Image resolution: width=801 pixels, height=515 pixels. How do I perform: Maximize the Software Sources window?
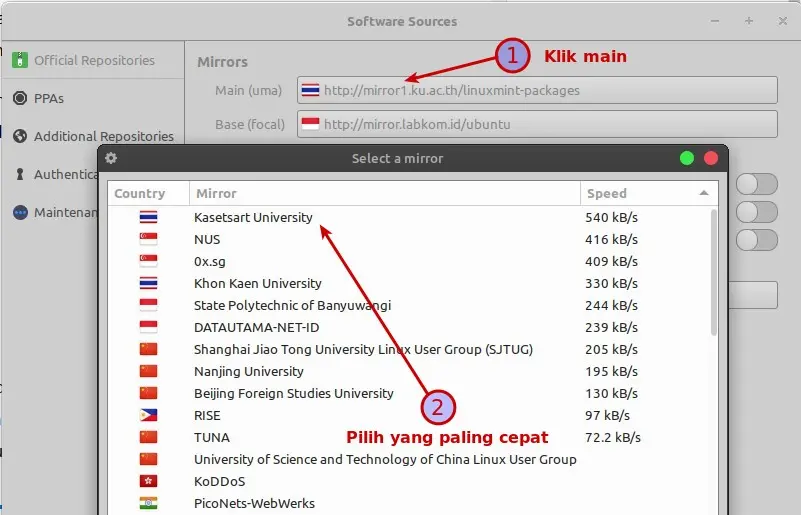point(749,21)
